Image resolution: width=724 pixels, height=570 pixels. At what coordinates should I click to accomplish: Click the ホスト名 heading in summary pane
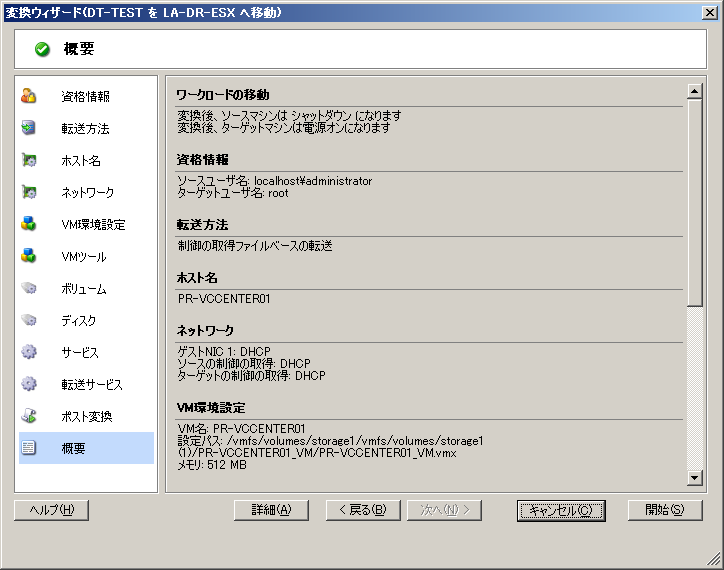[197, 278]
